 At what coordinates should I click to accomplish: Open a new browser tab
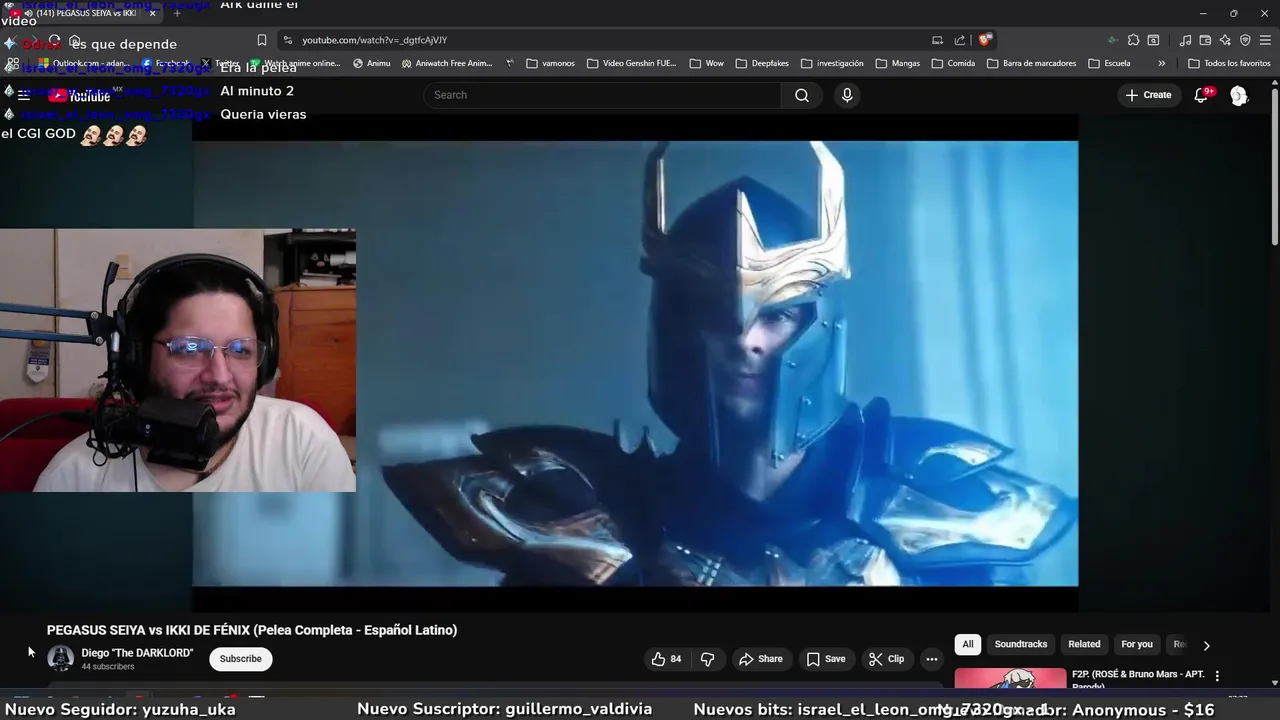(177, 13)
